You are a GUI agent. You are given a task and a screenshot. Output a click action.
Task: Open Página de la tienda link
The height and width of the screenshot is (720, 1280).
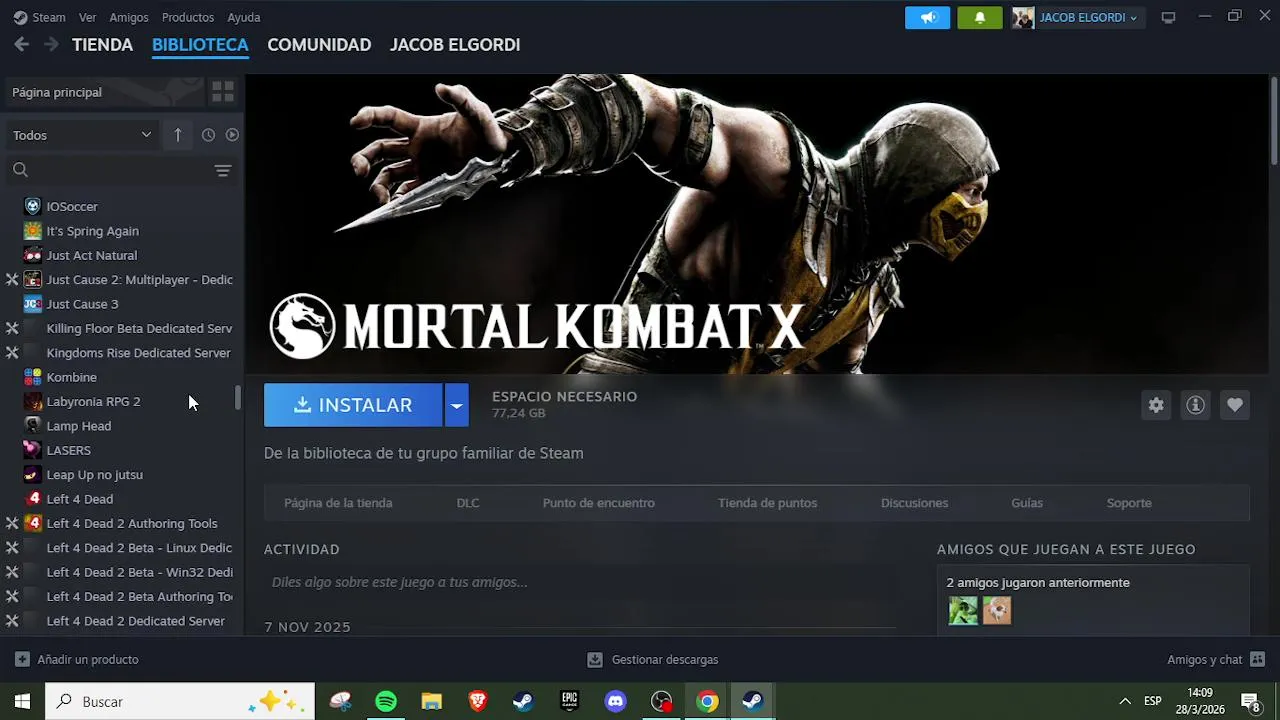click(338, 503)
